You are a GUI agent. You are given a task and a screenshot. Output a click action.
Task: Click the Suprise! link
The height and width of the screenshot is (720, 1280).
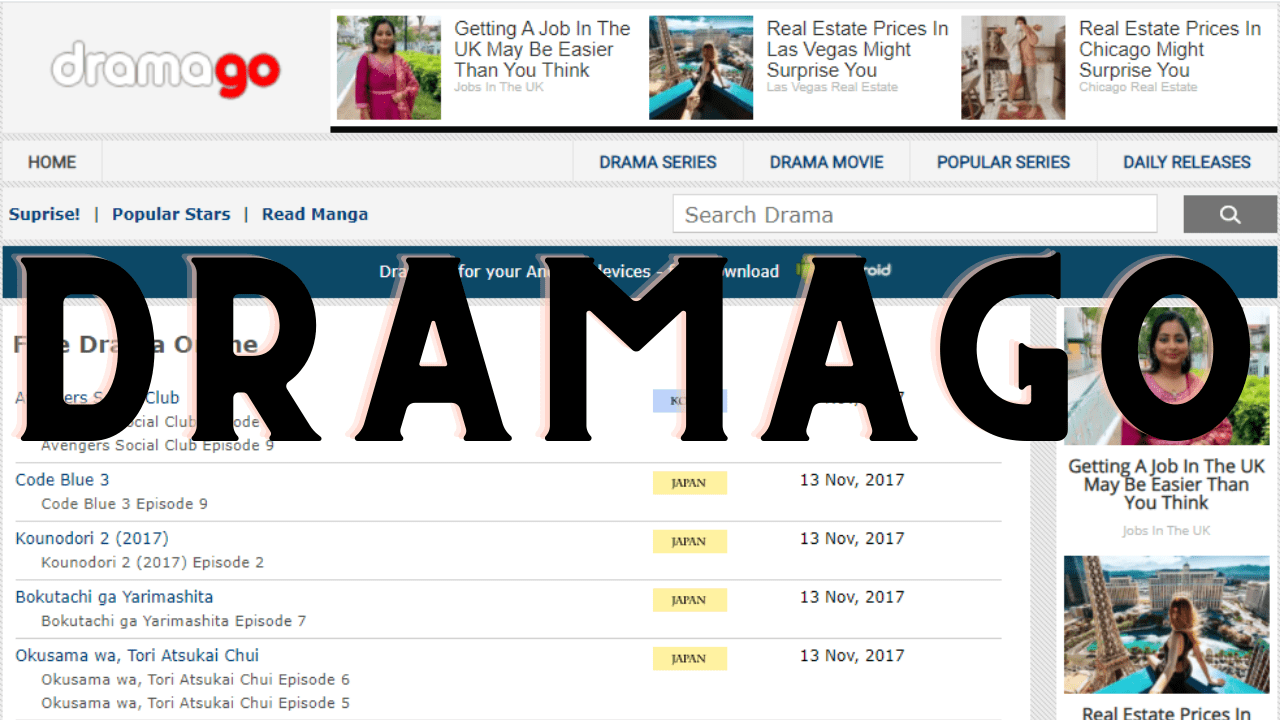(45, 214)
